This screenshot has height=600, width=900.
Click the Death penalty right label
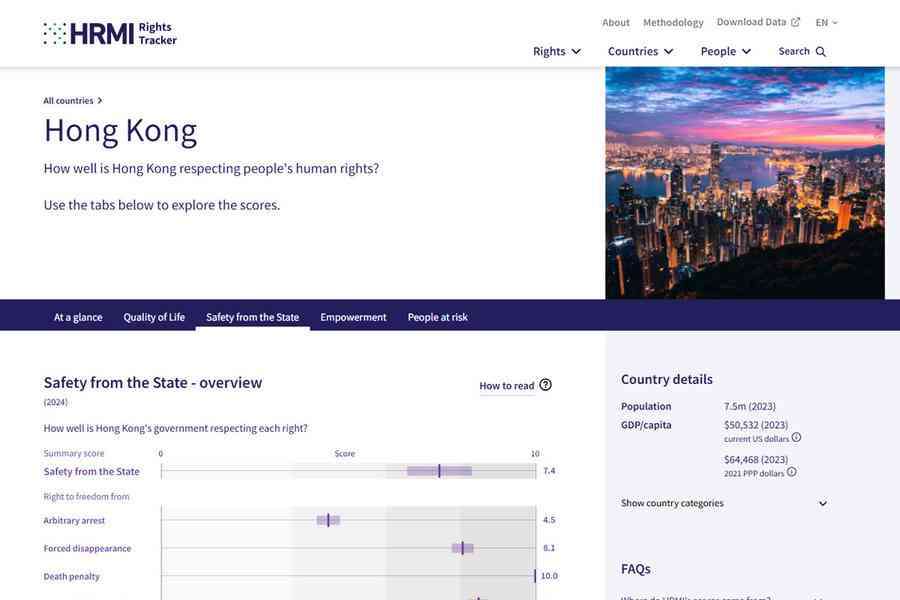click(x=71, y=576)
